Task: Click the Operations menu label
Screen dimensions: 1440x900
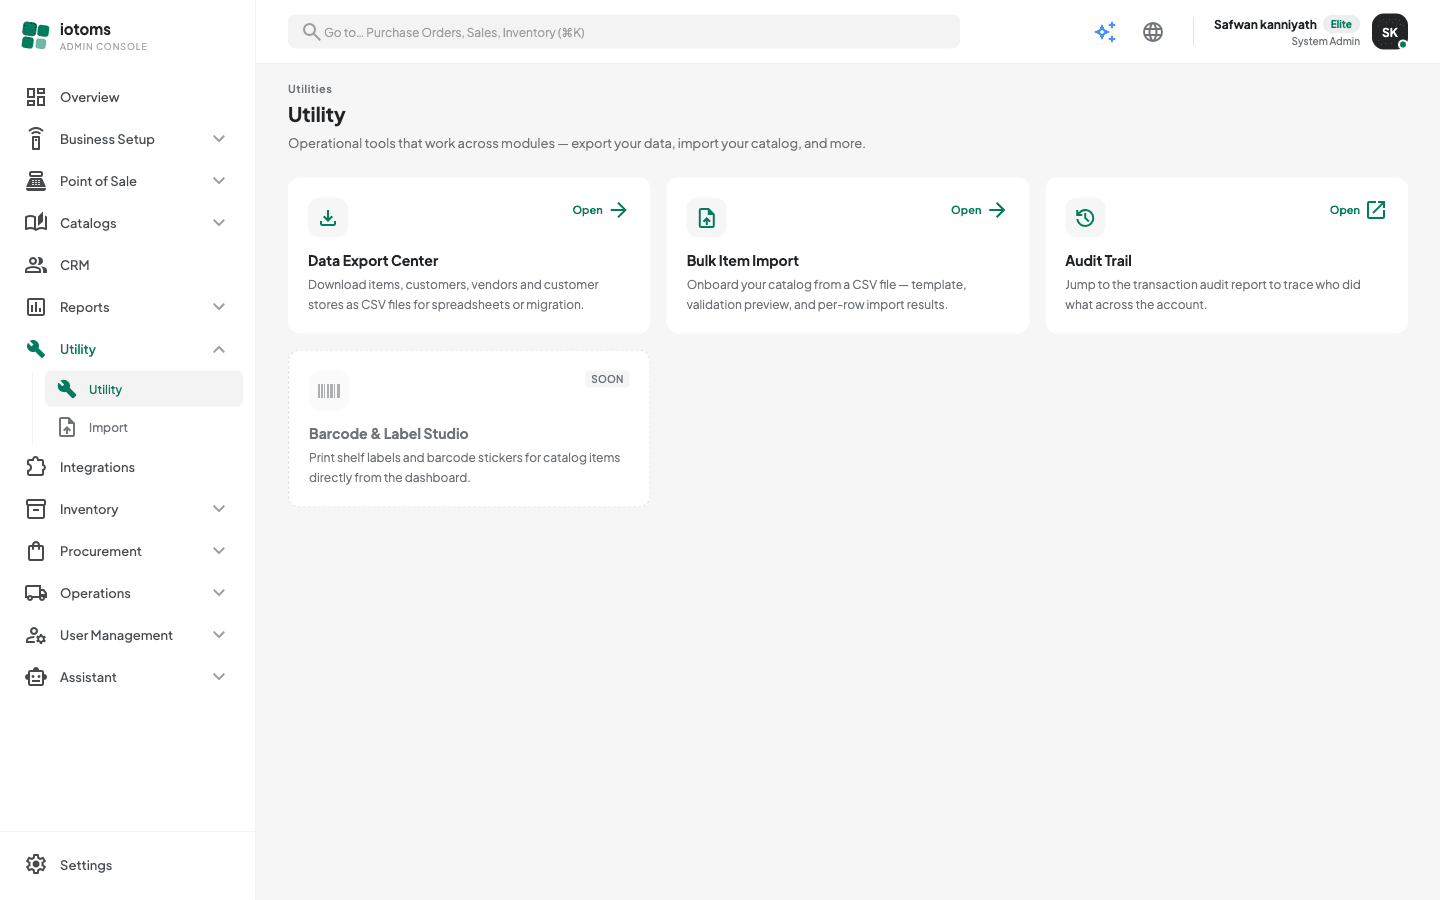Action: coord(95,593)
